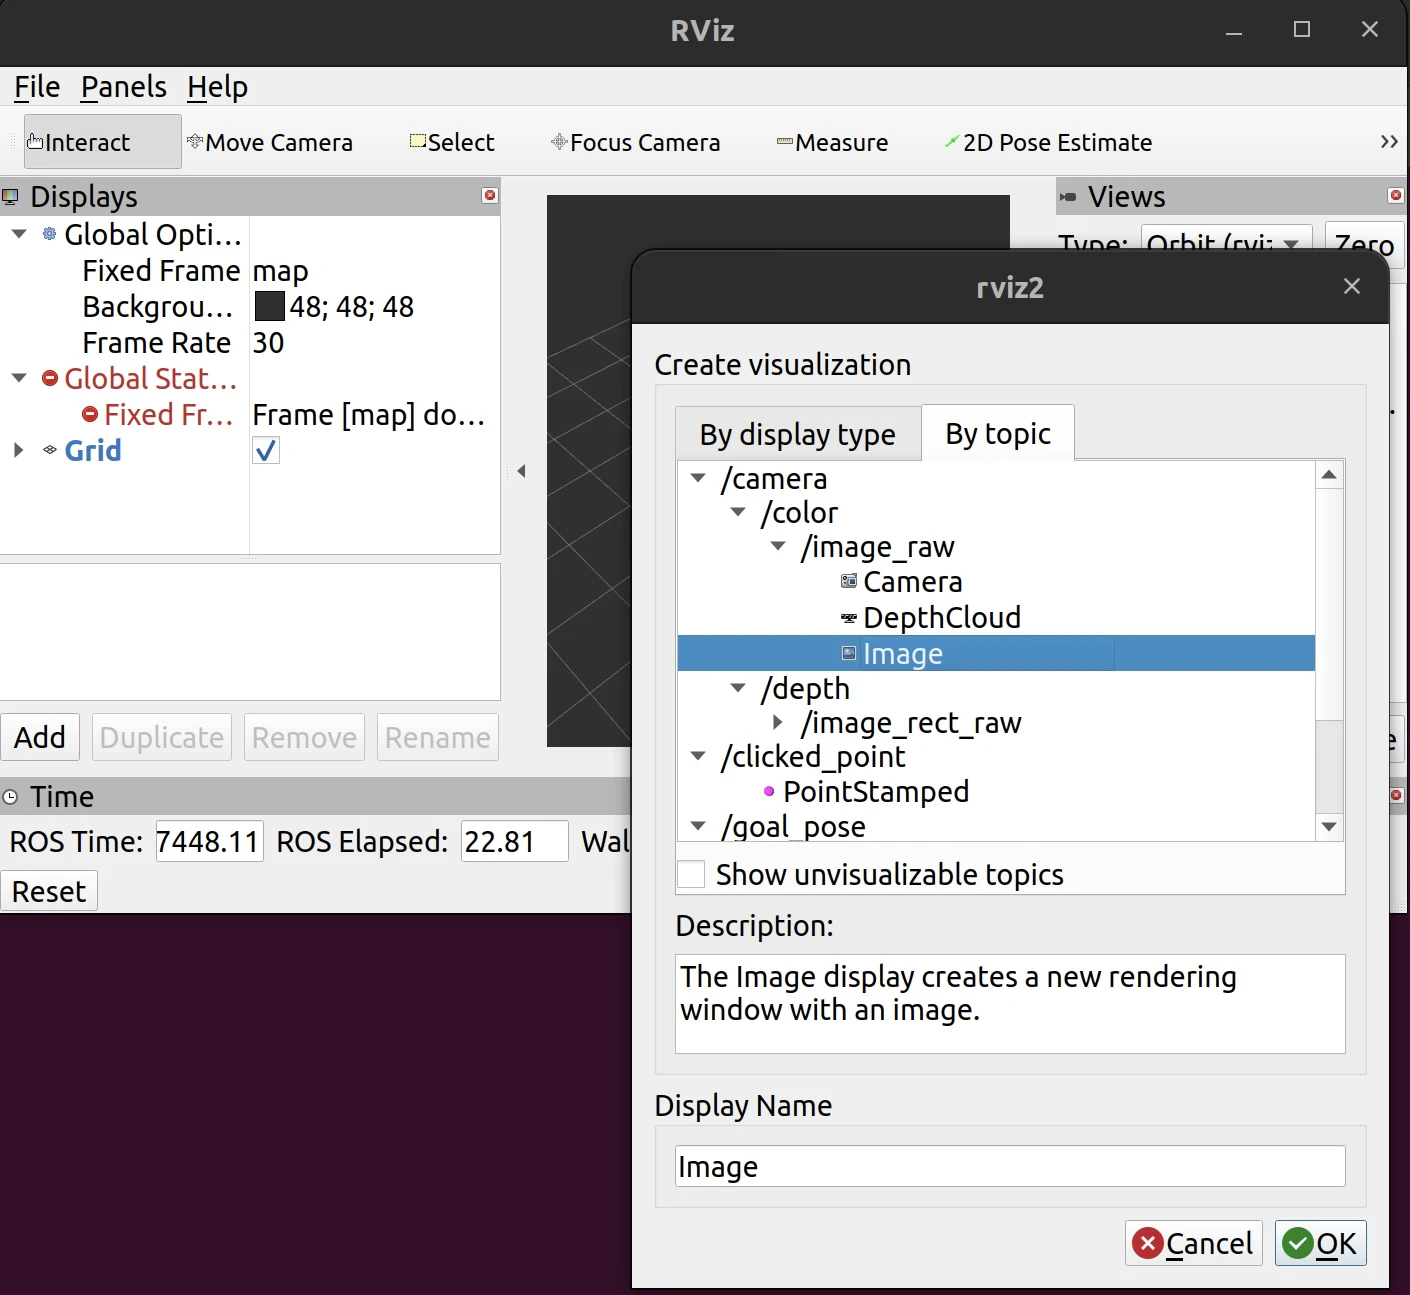Activate the Move Camera tool icon

pyautogui.click(x=195, y=142)
